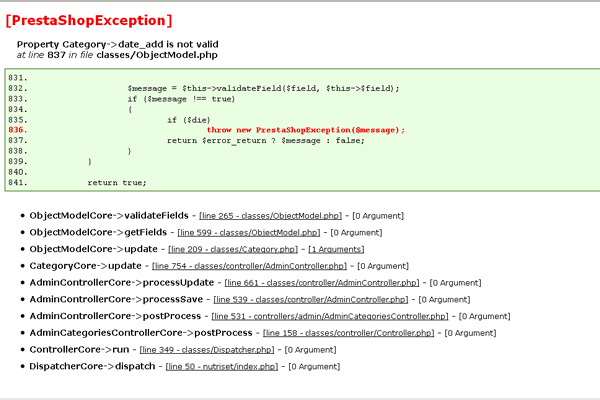Screen dimensions: 600x400
Task: Click 'at line 837 in file classes/ObjectModel.php'
Action: [117, 55]
